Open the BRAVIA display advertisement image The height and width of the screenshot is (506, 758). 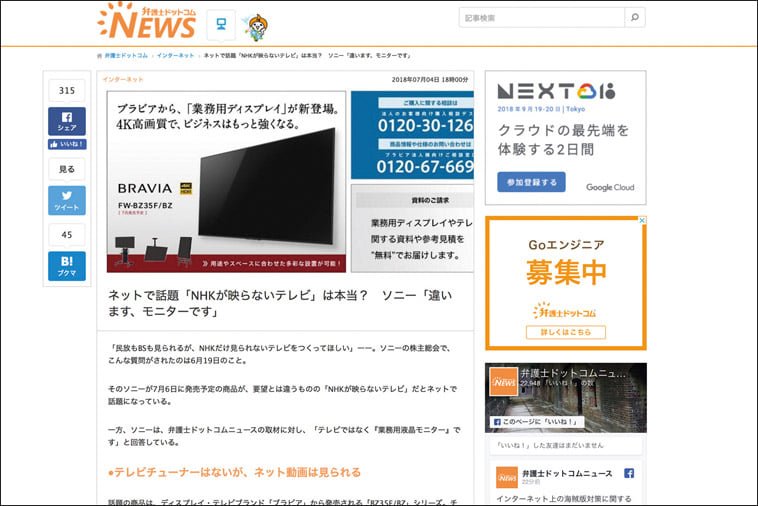[x=226, y=181]
